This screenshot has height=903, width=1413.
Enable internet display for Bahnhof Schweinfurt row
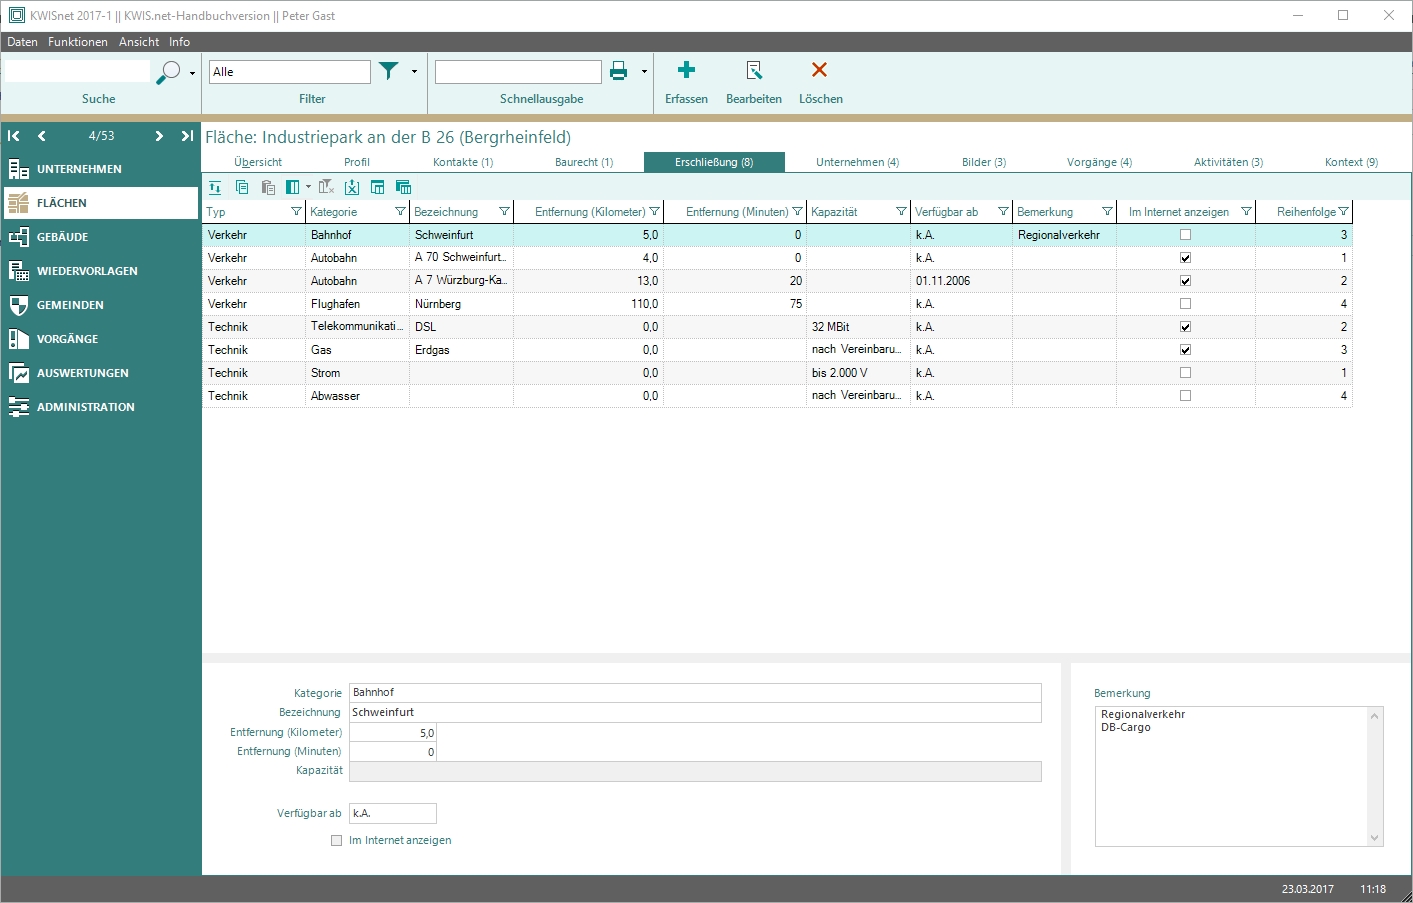1185,235
